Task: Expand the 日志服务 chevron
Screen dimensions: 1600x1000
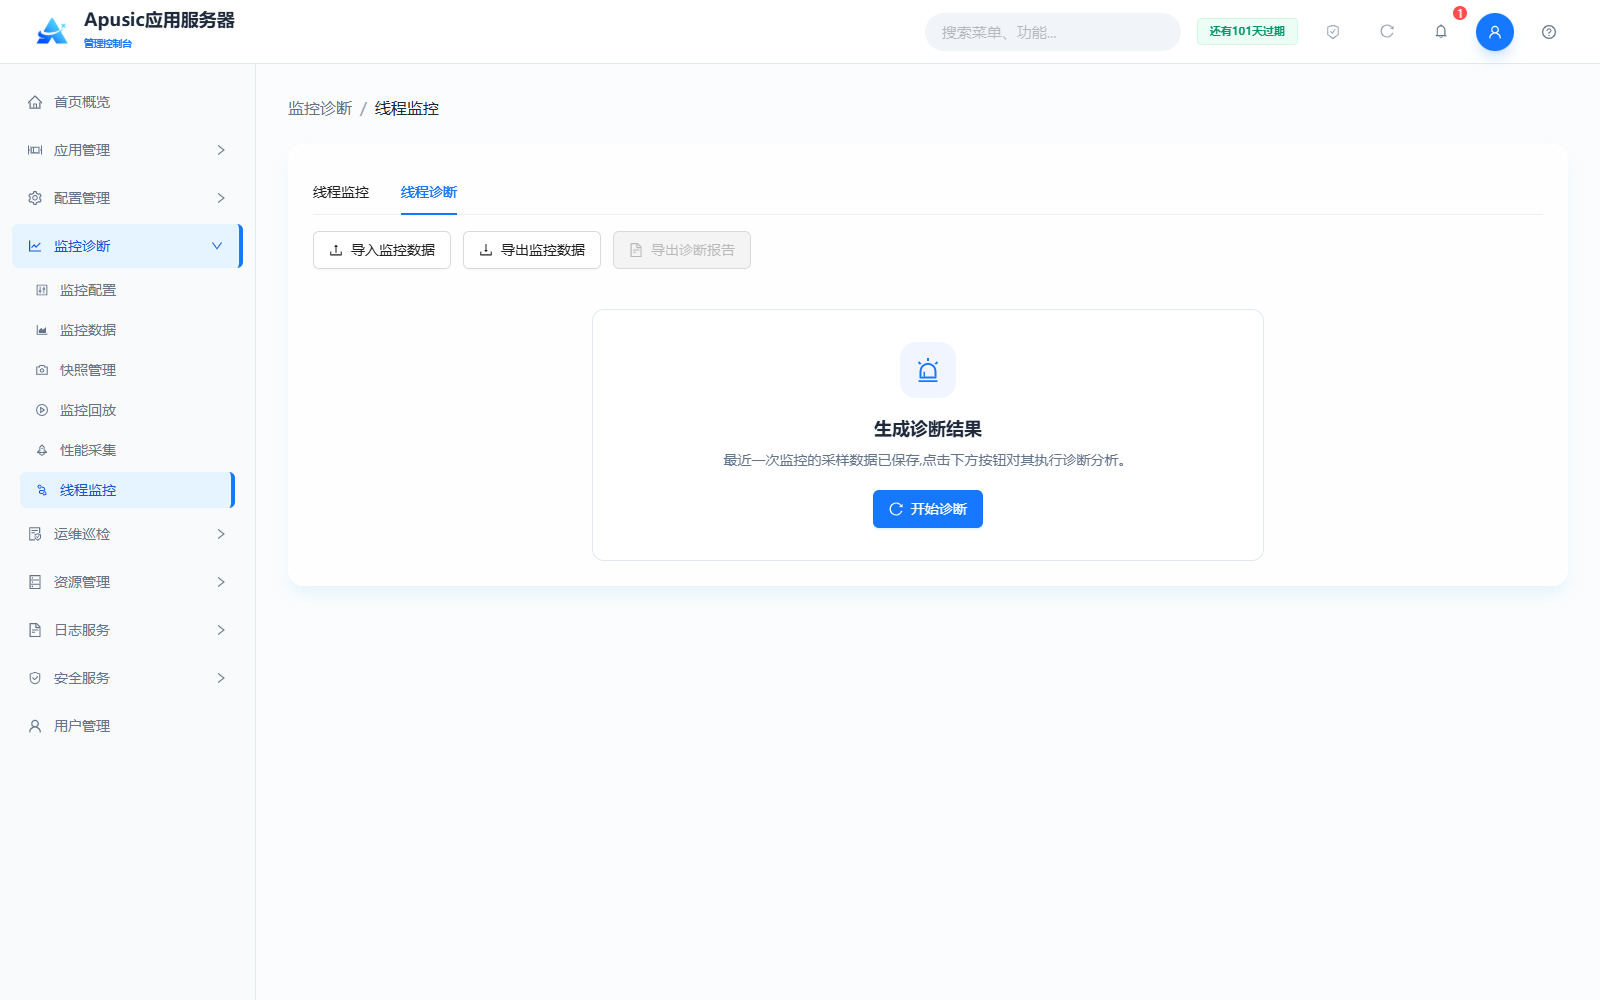Action: tap(221, 630)
